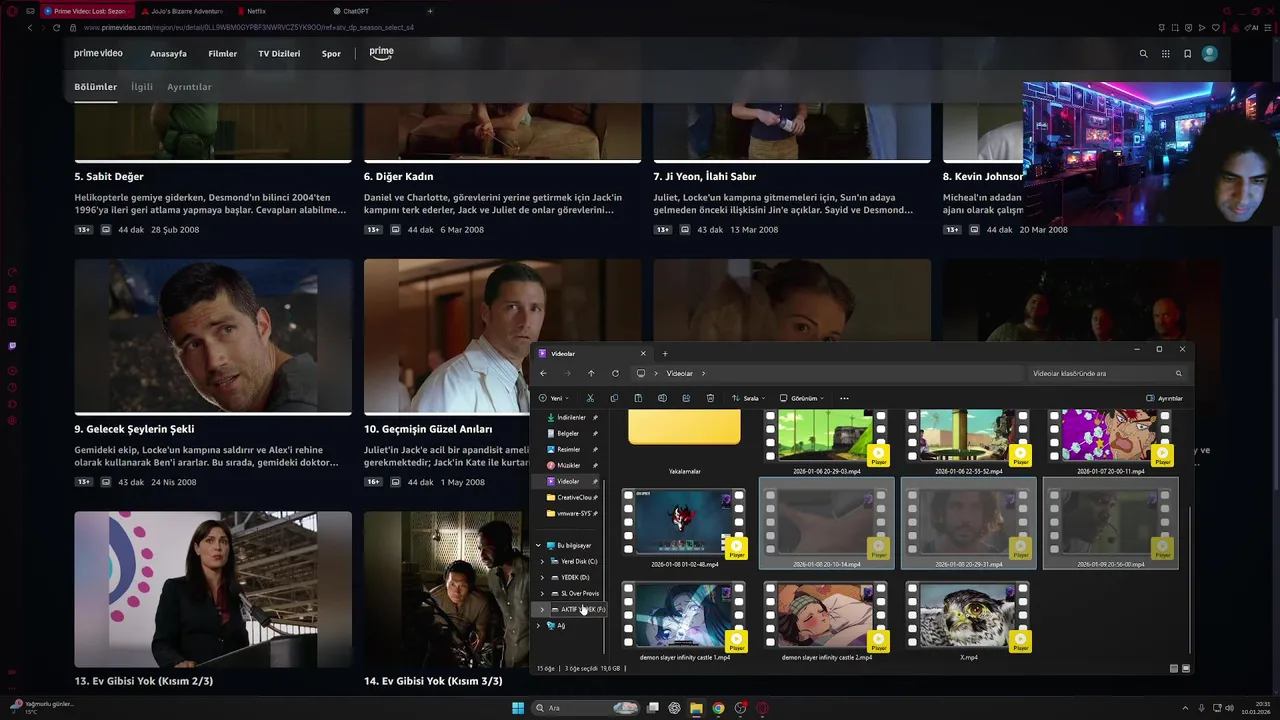The image size is (1280, 720).
Task: Collapse the Bu bilgisayar tree node
Action: point(538,545)
